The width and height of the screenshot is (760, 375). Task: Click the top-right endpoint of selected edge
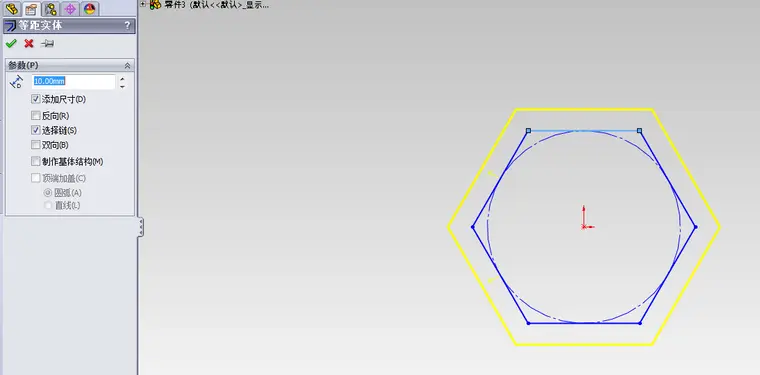click(640, 130)
